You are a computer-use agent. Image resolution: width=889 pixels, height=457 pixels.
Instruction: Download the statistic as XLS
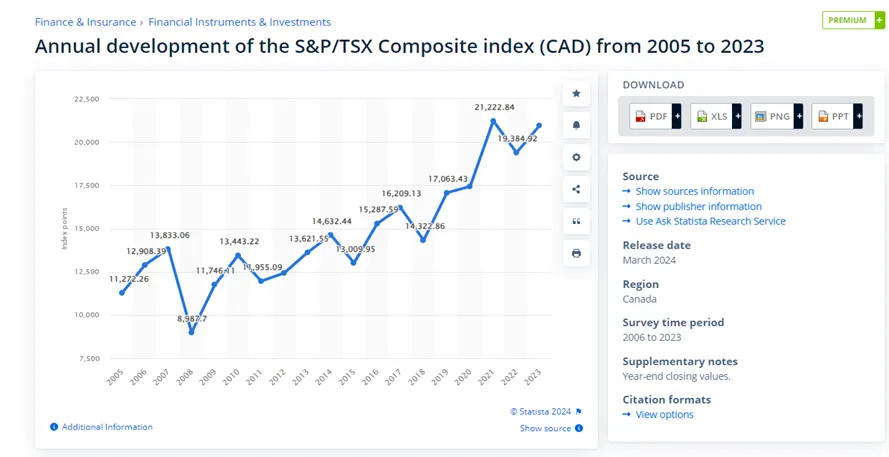tap(716, 116)
